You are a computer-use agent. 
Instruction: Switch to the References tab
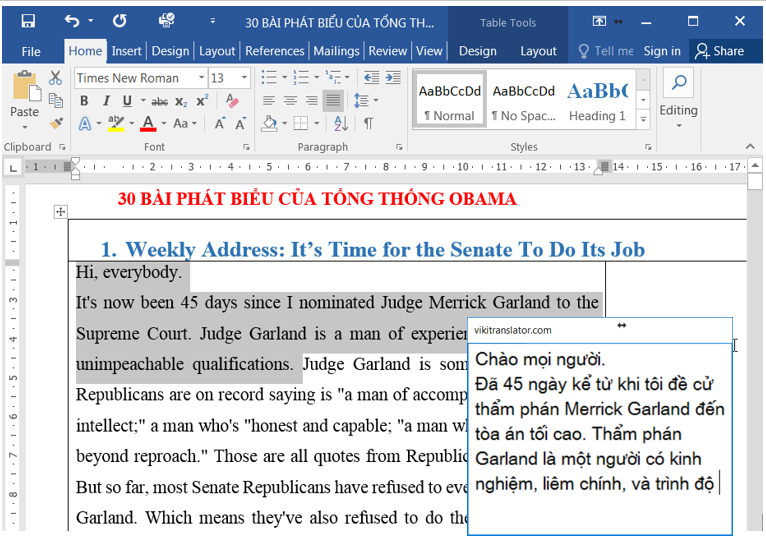(274, 51)
